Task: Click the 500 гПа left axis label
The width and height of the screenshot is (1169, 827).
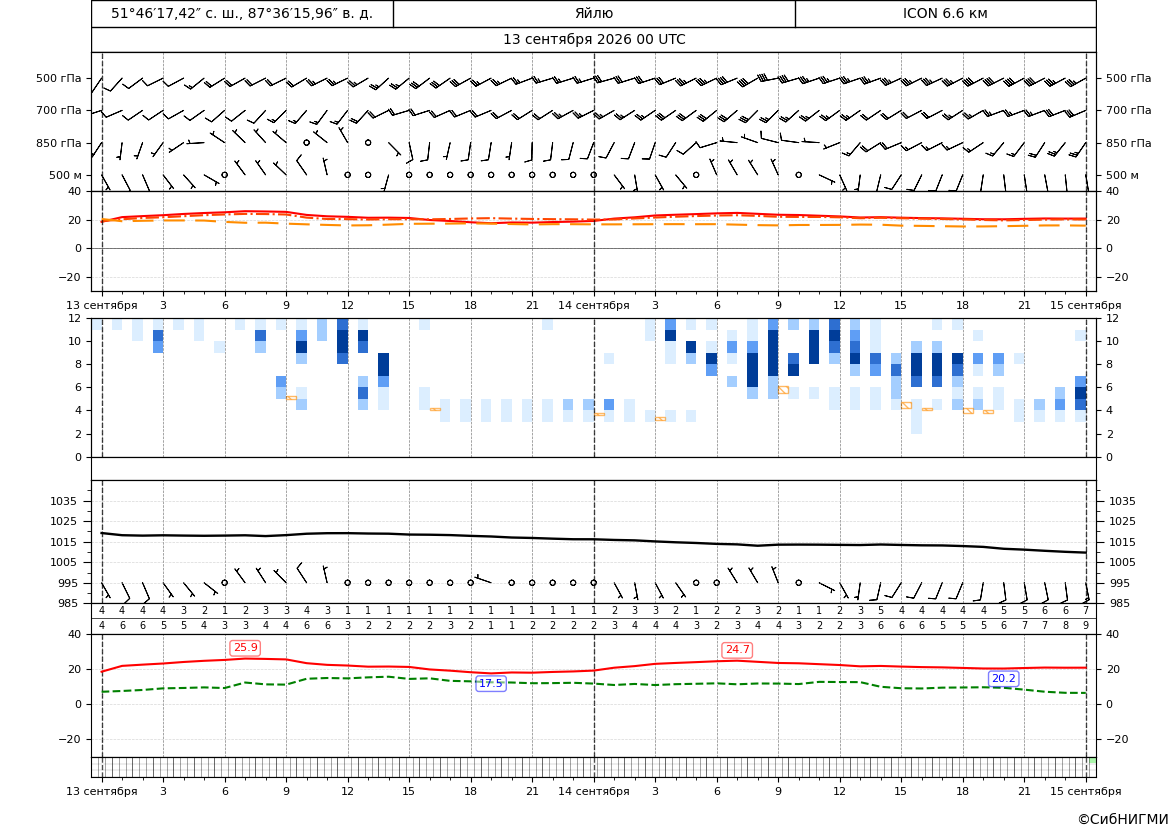Action: click(59, 78)
